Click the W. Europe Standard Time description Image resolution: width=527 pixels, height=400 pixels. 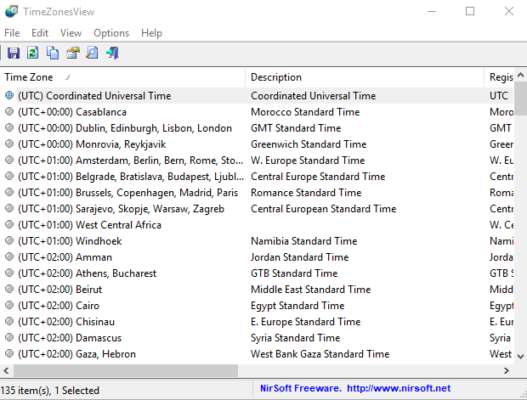(308, 160)
